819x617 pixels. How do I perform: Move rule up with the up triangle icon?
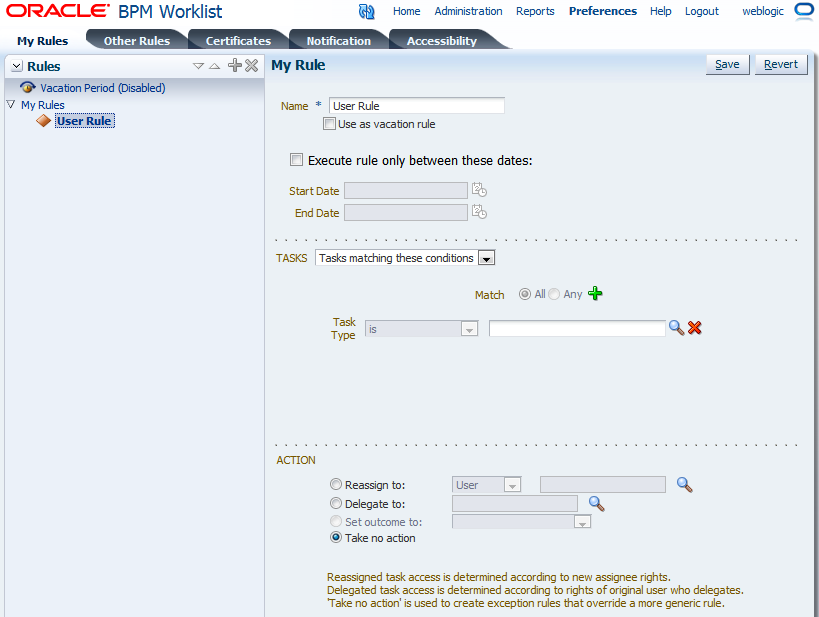(214, 66)
